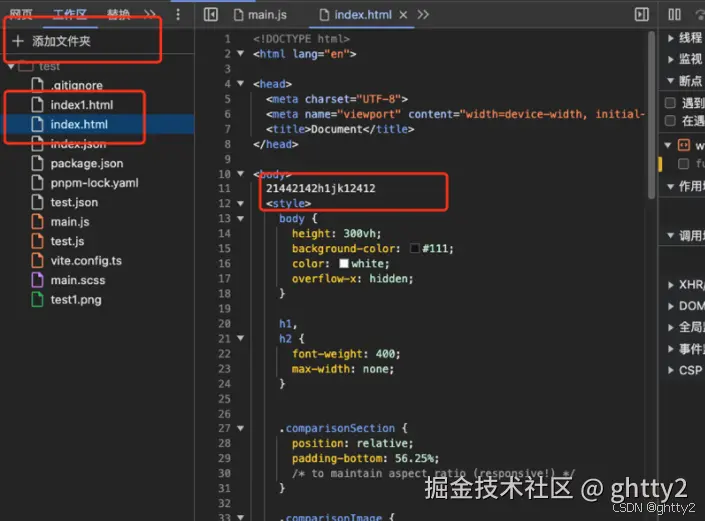The width and height of the screenshot is (705, 521).
Task: Open test.json in the file tree
Action: click(74, 202)
